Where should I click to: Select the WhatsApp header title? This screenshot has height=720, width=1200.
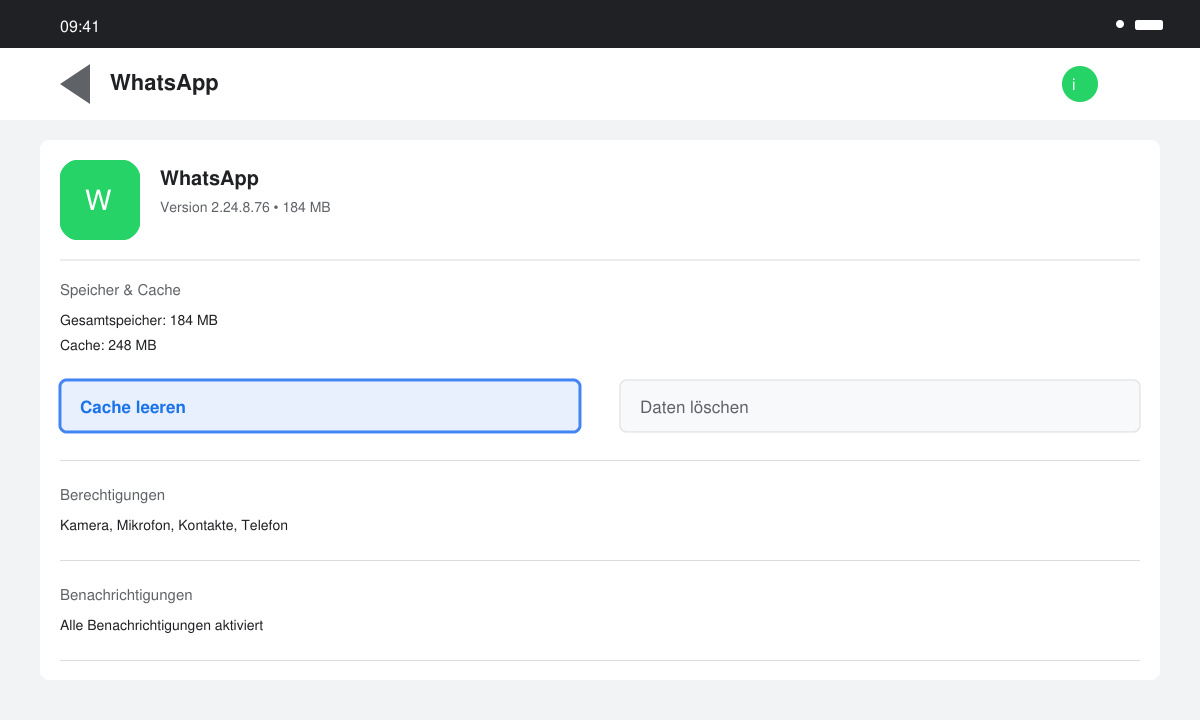click(164, 83)
